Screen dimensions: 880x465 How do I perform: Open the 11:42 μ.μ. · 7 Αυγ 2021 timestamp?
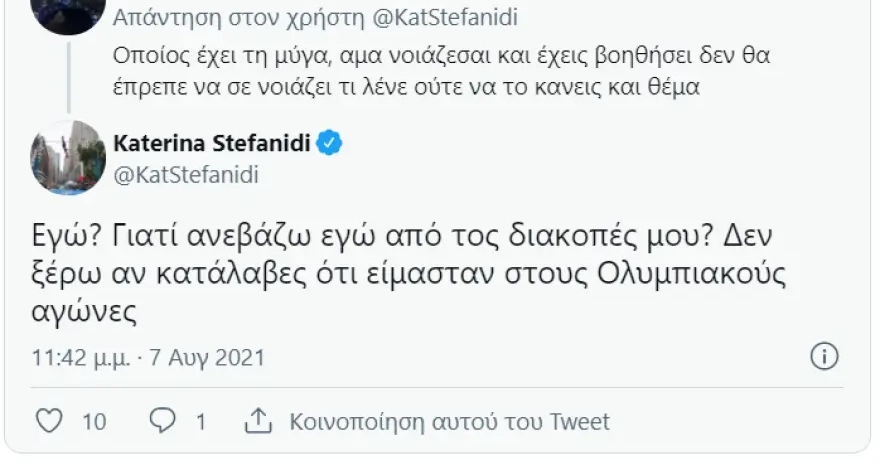click(x=149, y=357)
